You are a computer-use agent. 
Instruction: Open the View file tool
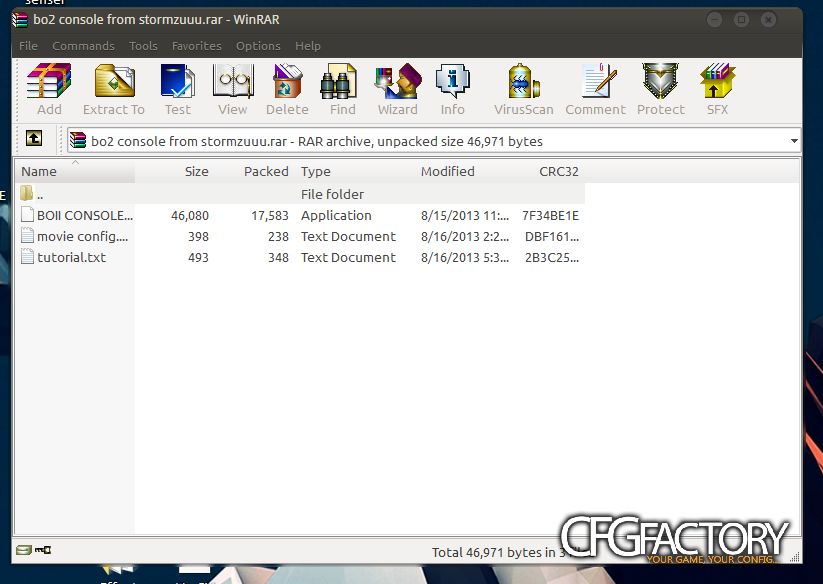233,81
